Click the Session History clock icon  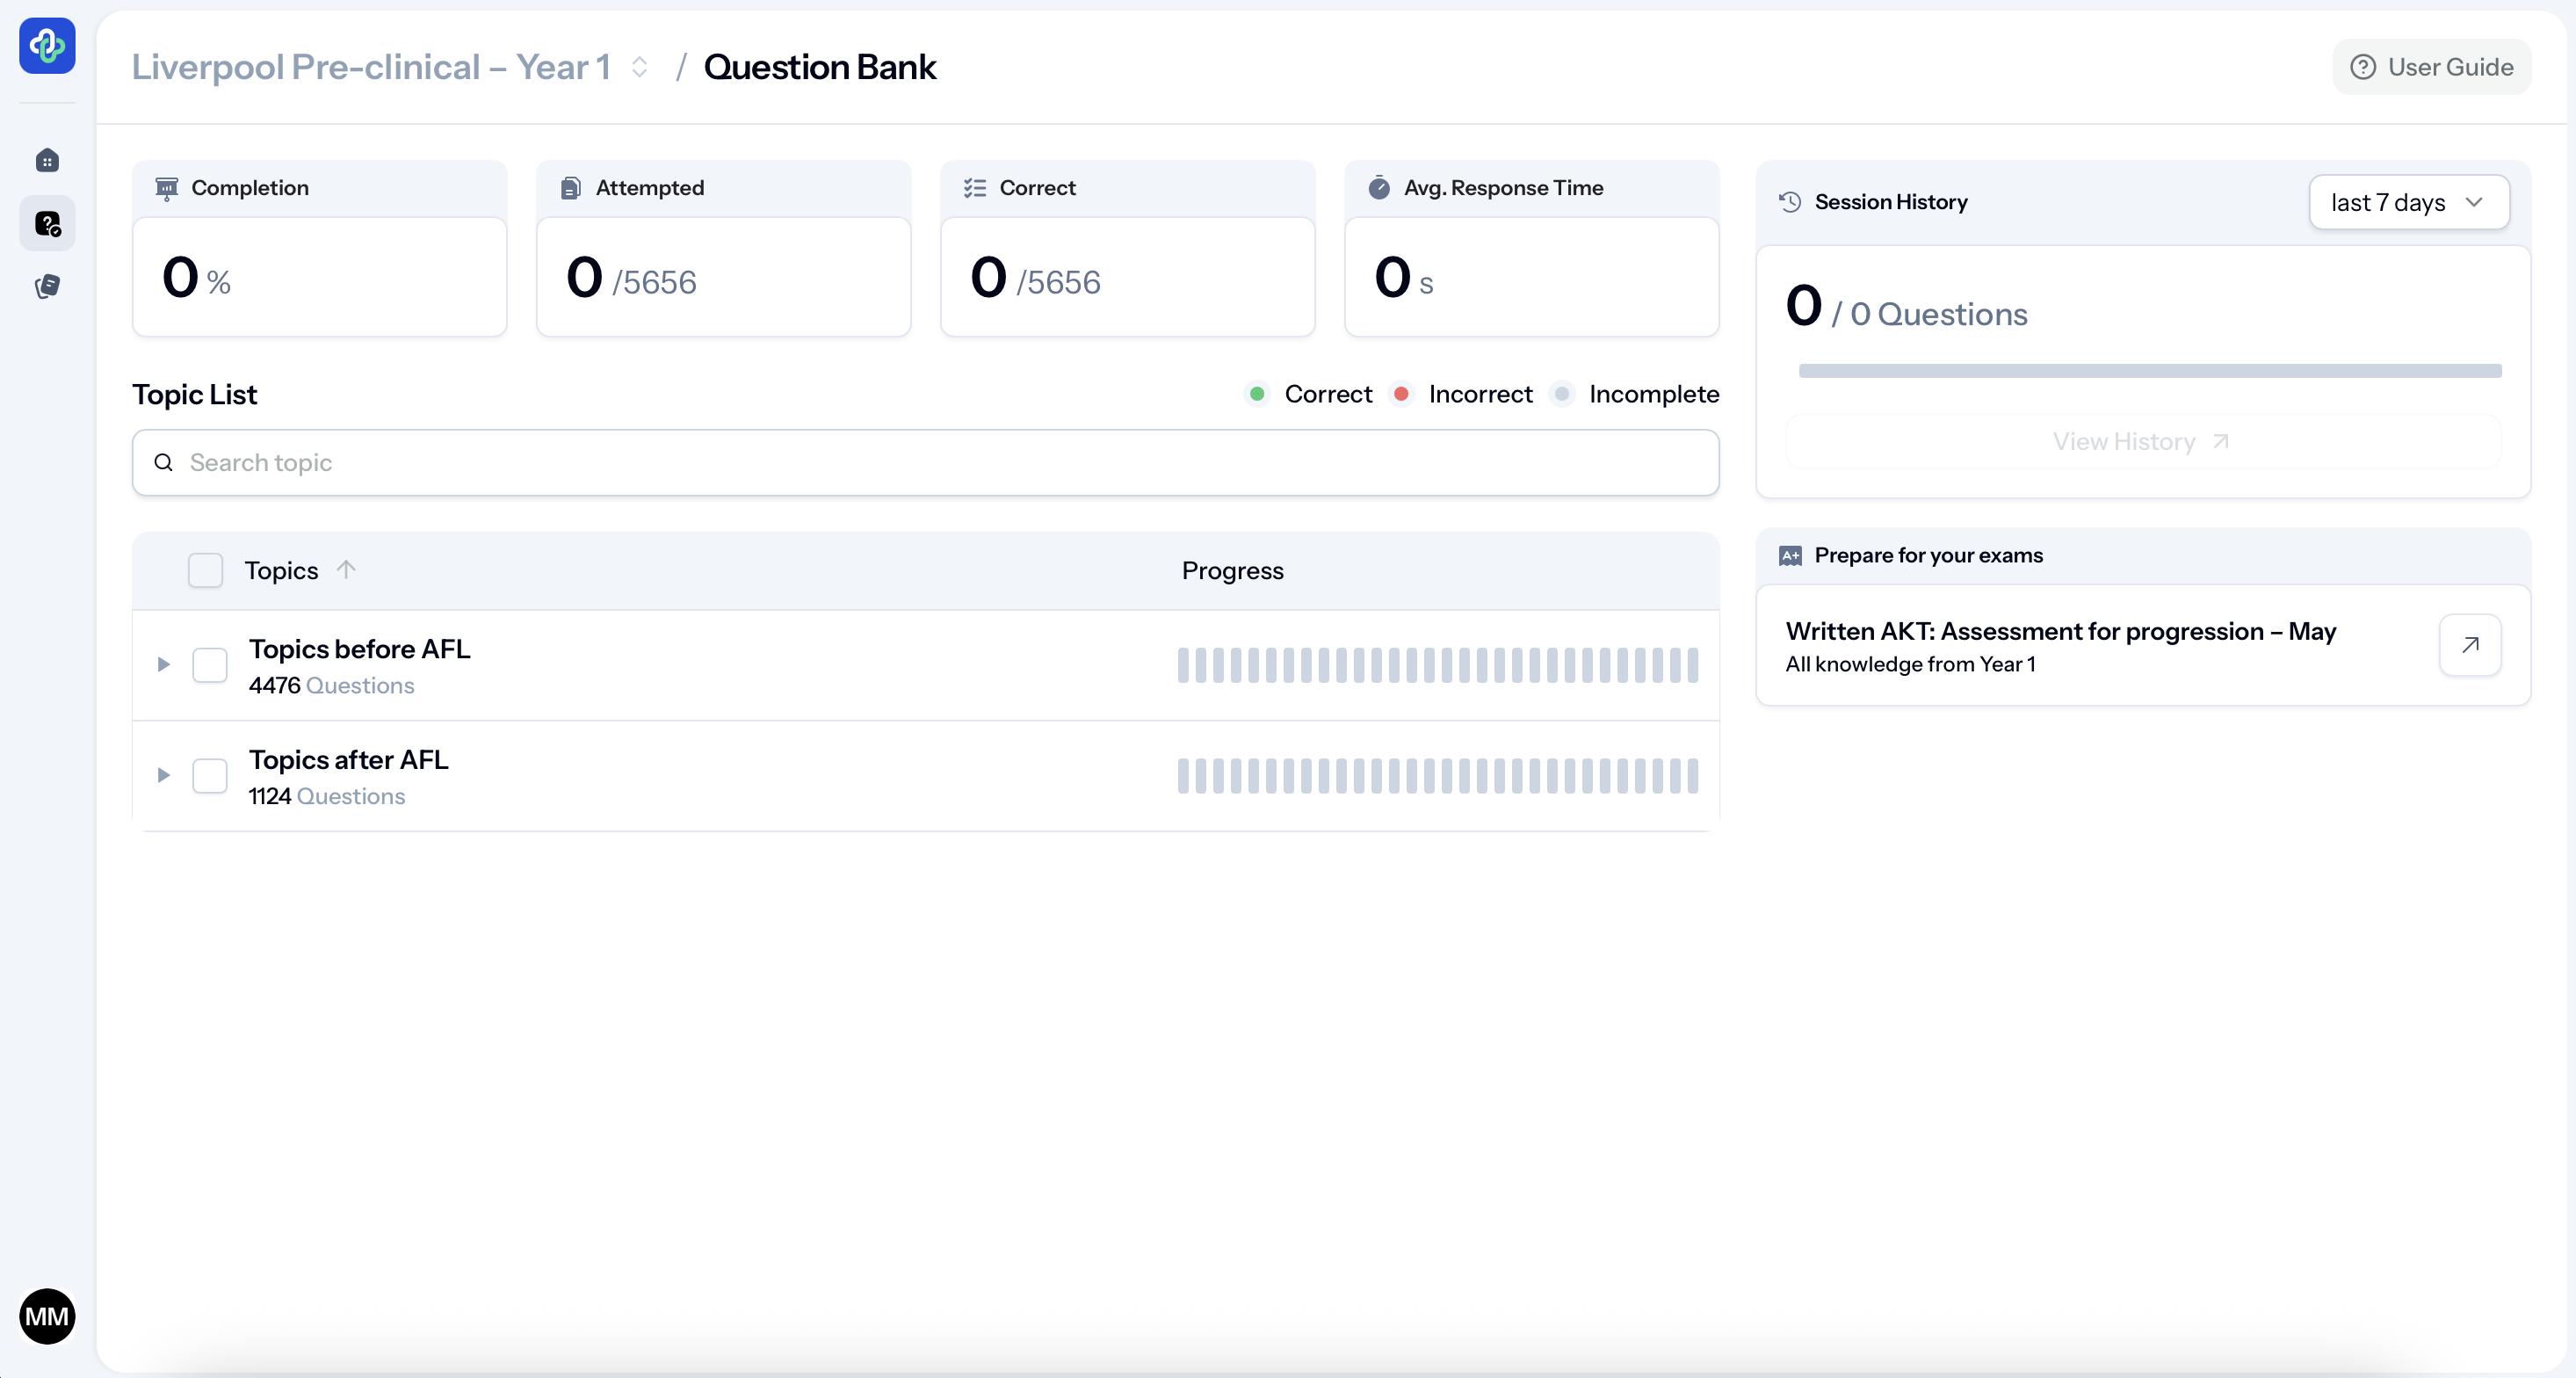[x=1790, y=202]
